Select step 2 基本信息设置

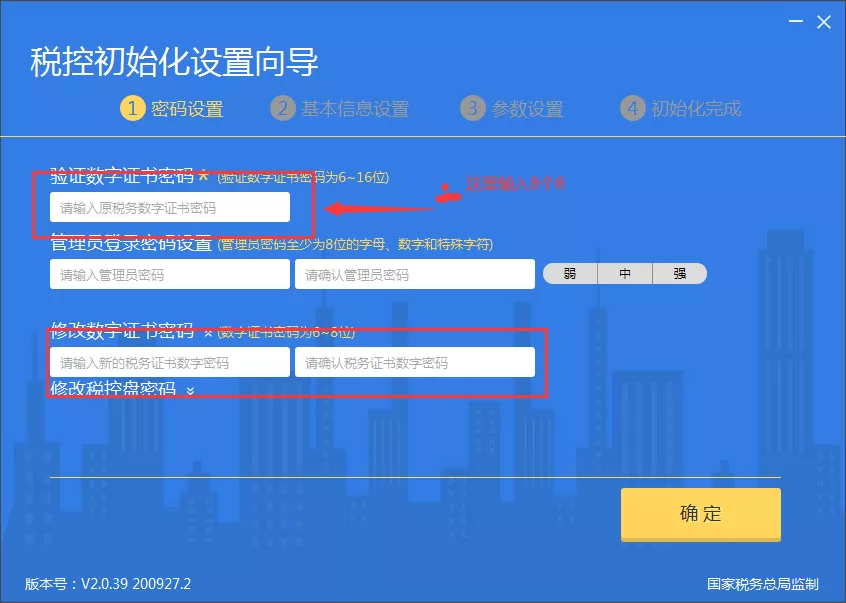339,108
